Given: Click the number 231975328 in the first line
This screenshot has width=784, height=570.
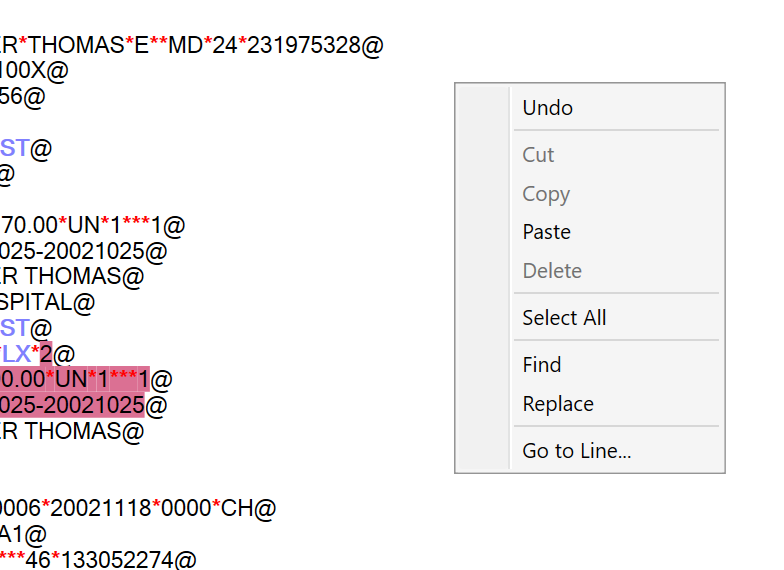Looking at the screenshot, I should pyautogui.click(x=309, y=46).
